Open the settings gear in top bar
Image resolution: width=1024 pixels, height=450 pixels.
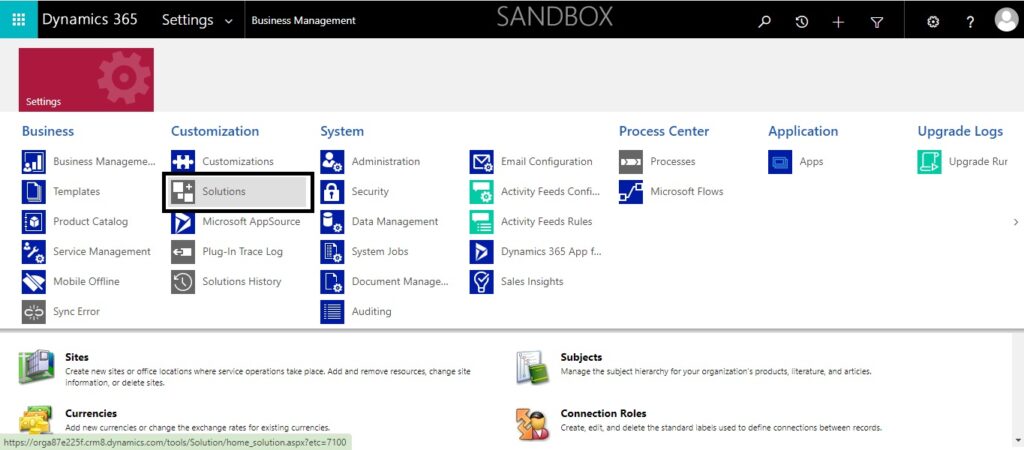933,21
